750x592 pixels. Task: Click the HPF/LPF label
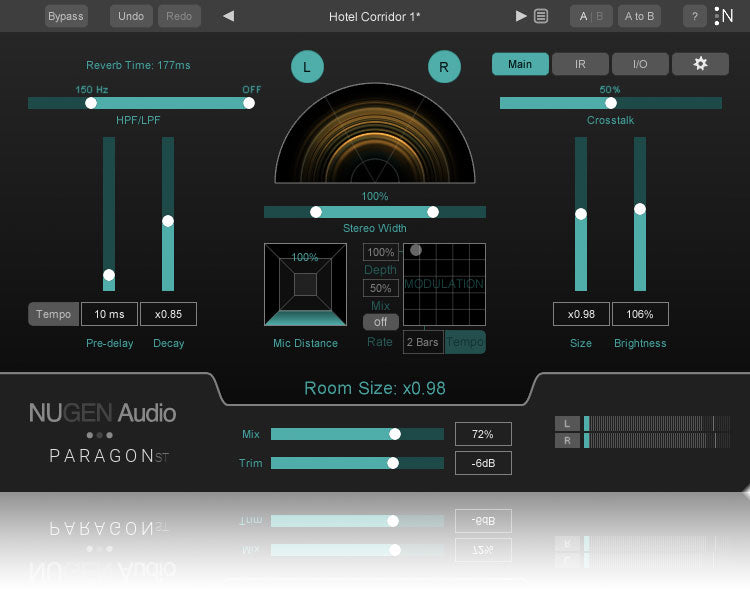pyautogui.click(x=138, y=120)
